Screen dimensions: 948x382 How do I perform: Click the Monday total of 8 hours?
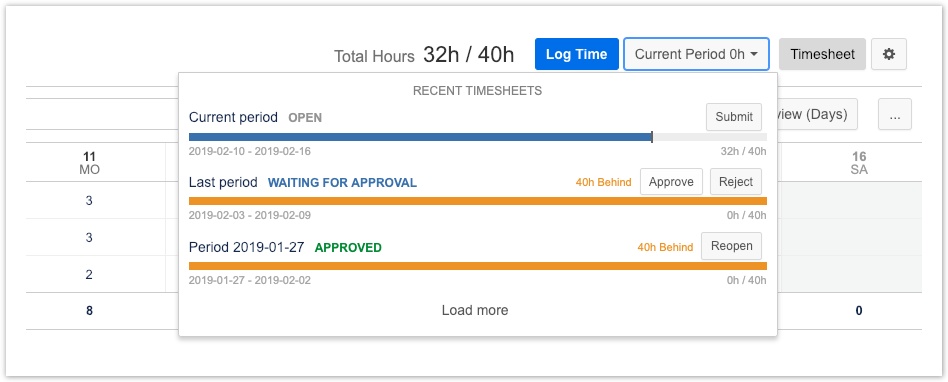[x=89, y=311]
